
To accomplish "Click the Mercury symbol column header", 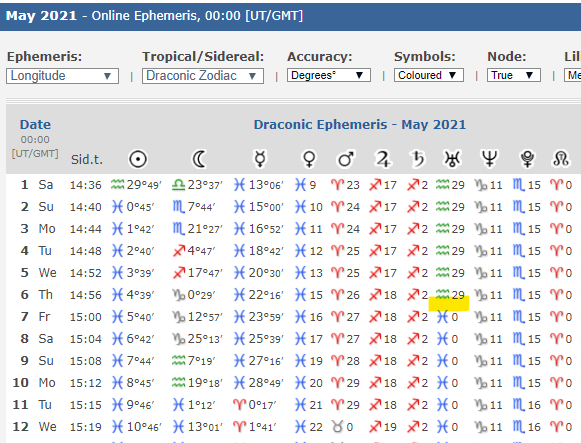I will point(260,159).
